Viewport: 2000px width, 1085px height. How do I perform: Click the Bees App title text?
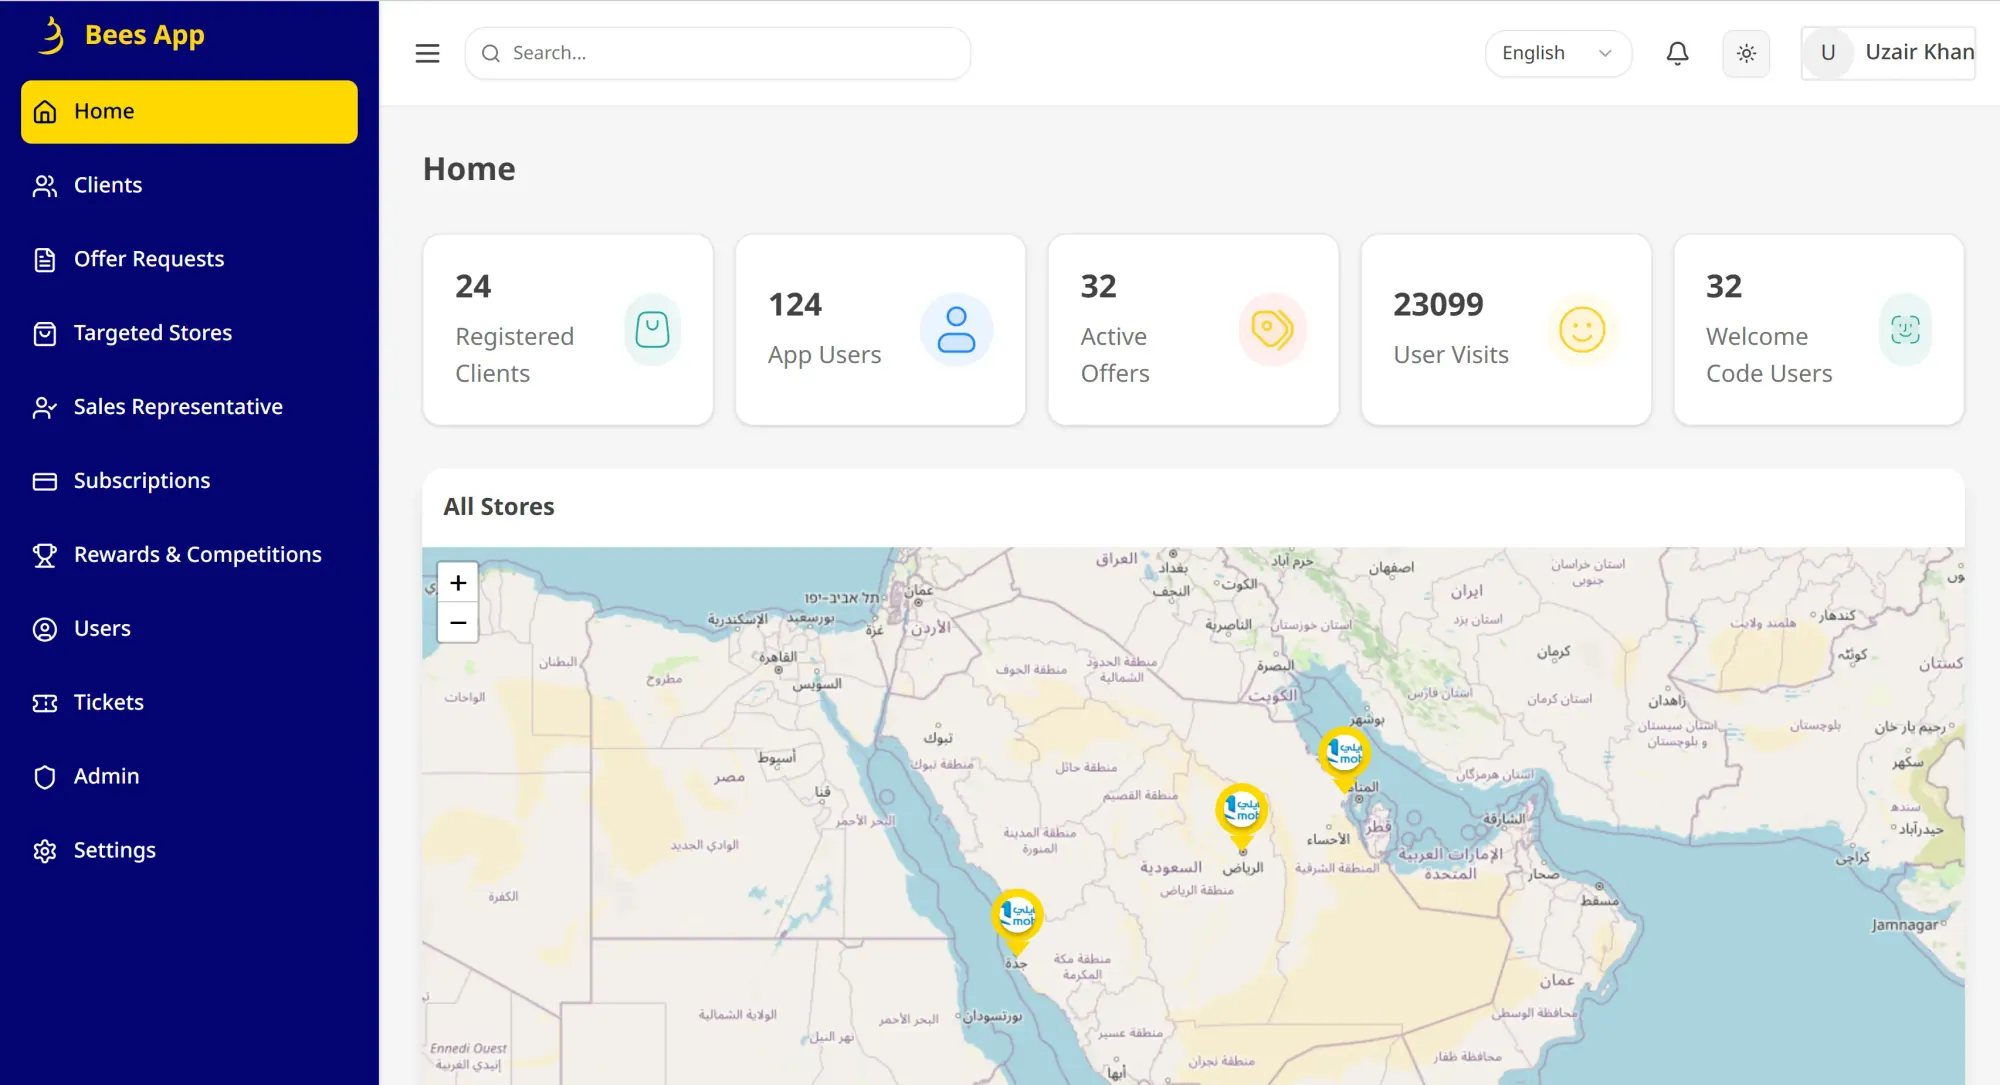[145, 36]
